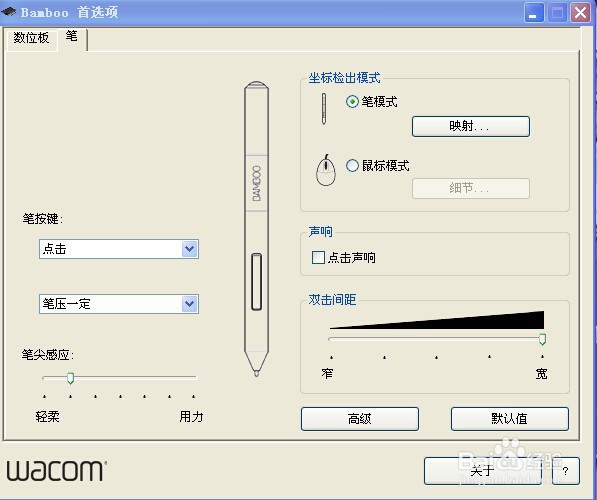The height and width of the screenshot is (500, 597).
Task: Select the 鼠标模式 radio button
Action: (x=352, y=165)
